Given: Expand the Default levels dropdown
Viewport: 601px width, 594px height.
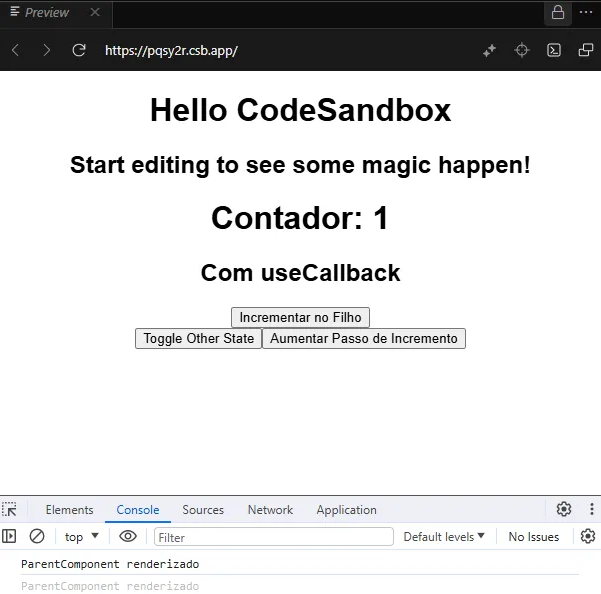Looking at the screenshot, I should tap(444, 537).
